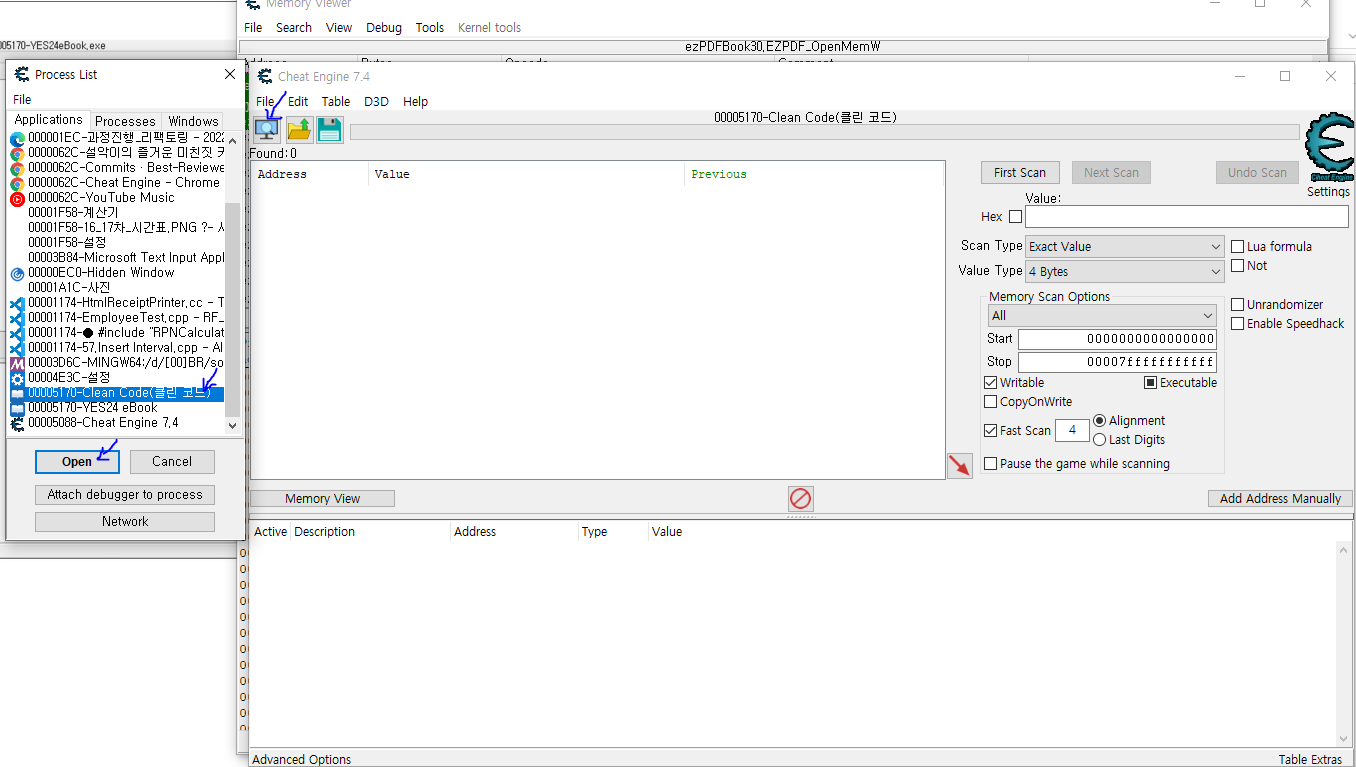This screenshot has width=1356, height=767.
Task: Click the scan Value input field
Action: [x=1186, y=217]
